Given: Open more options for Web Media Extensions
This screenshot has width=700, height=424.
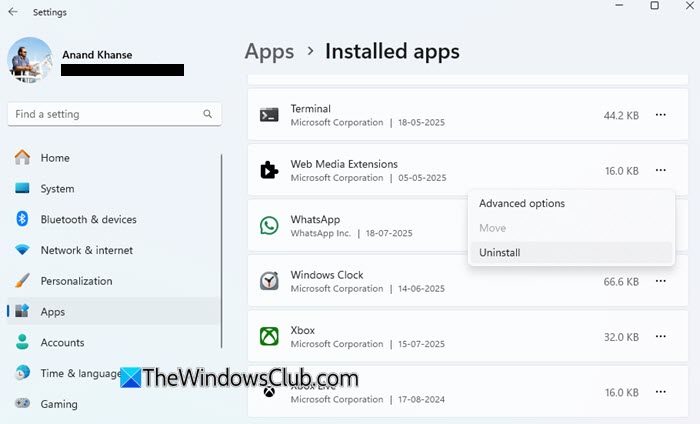Looking at the screenshot, I should coord(661,170).
